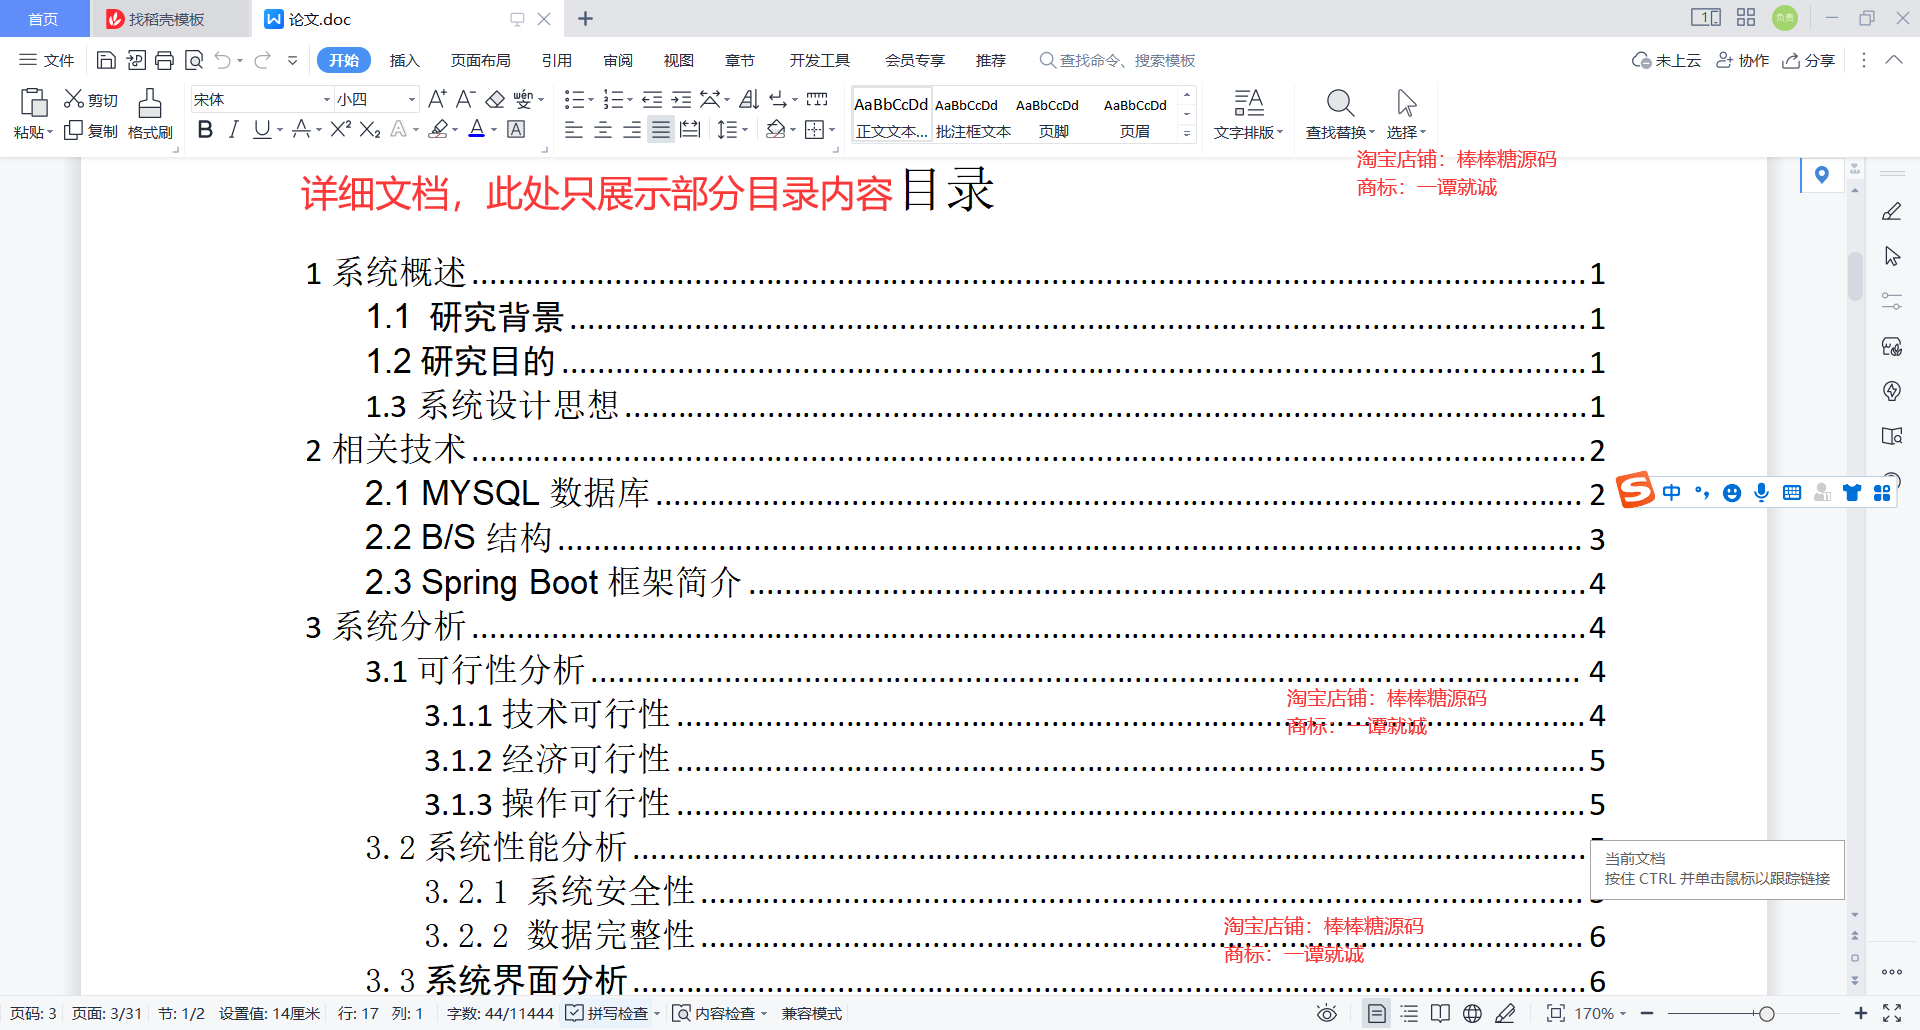The width and height of the screenshot is (1920, 1030).
Task: Toggle right text alignment
Action: coord(632,129)
